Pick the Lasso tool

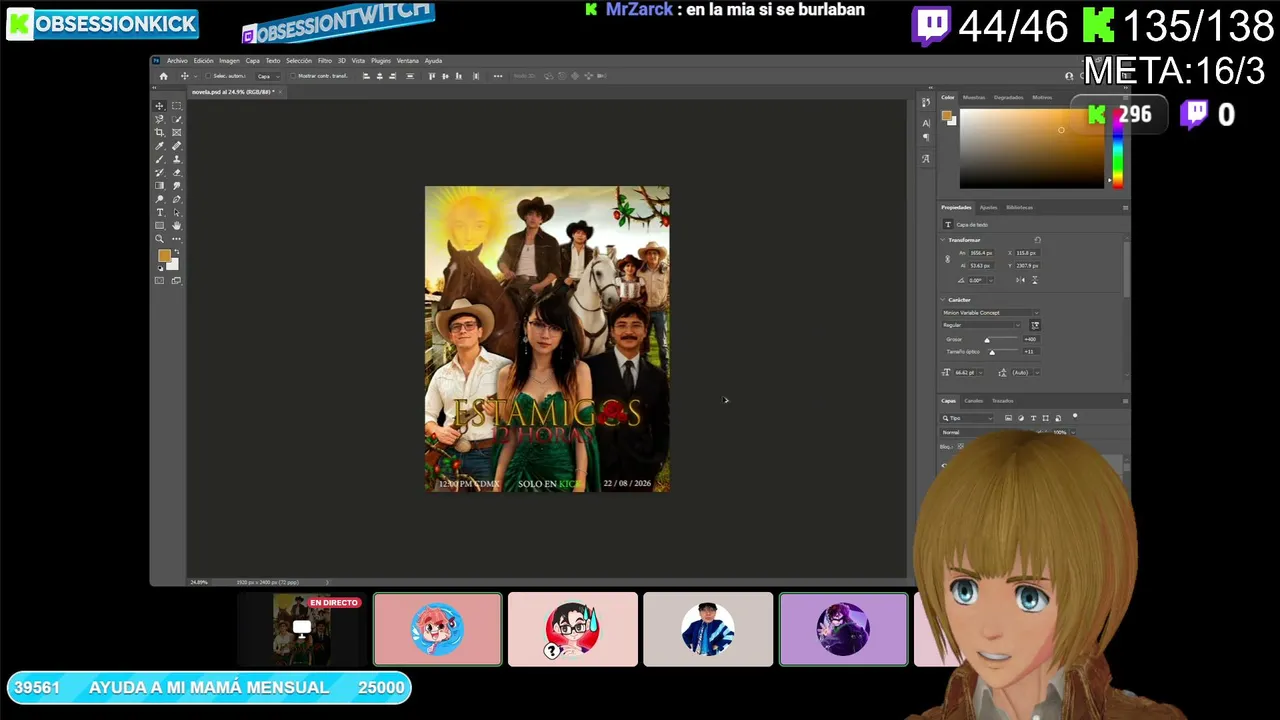pos(159,119)
